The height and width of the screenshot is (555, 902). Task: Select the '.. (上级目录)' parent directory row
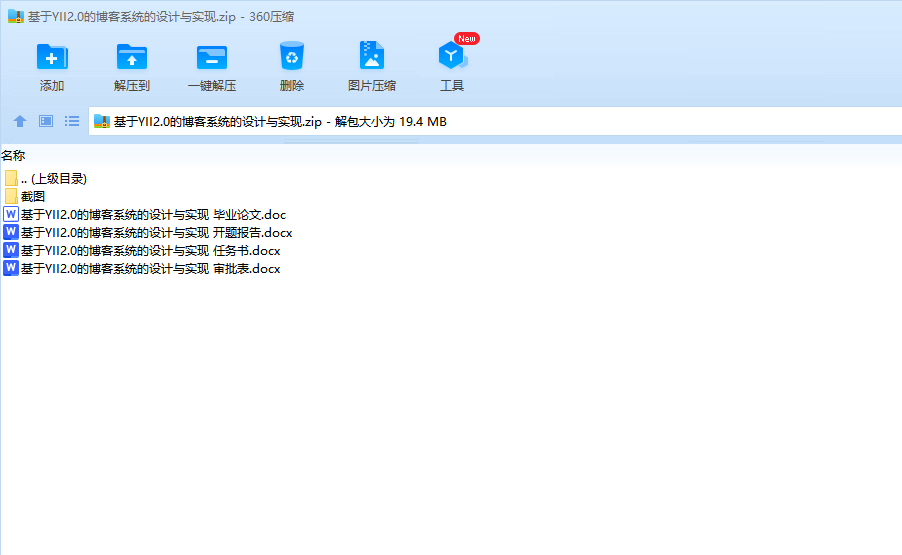[x=45, y=178]
